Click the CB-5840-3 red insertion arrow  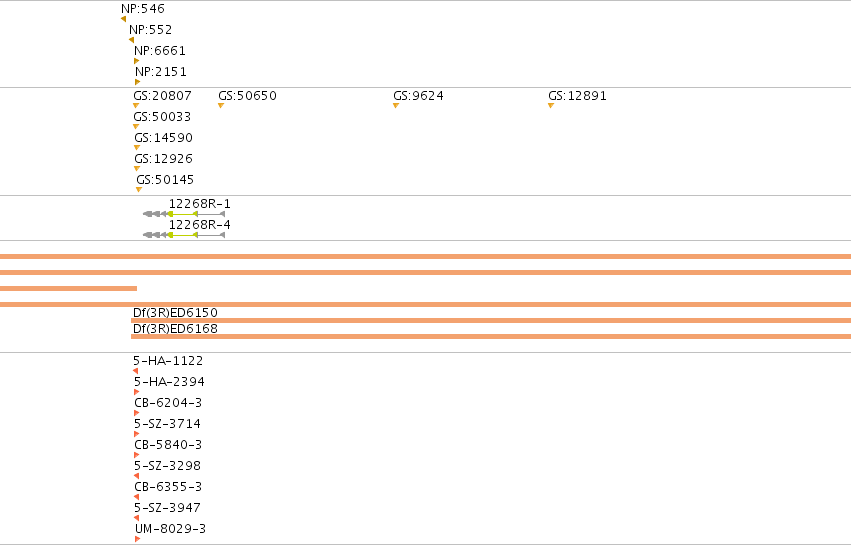(x=137, y=455)
